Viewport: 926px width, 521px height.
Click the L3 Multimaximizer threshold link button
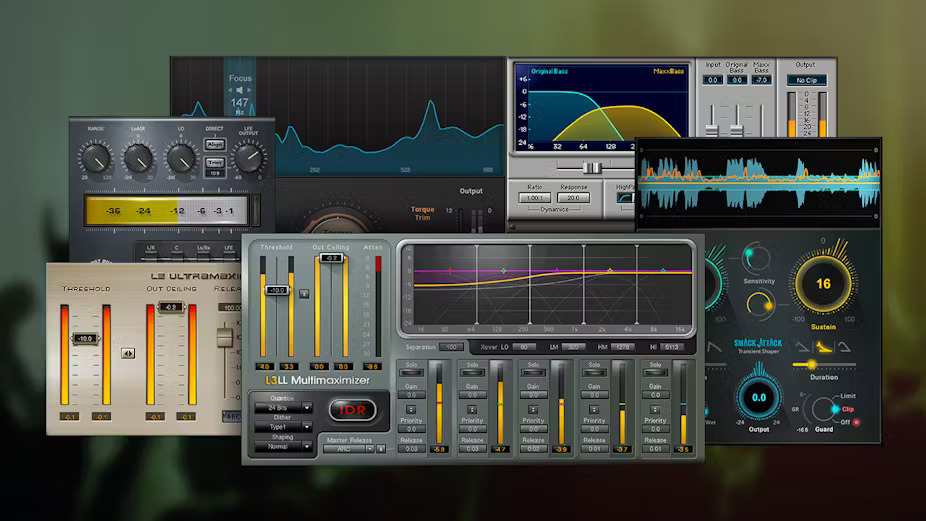[x=304, y=293]
